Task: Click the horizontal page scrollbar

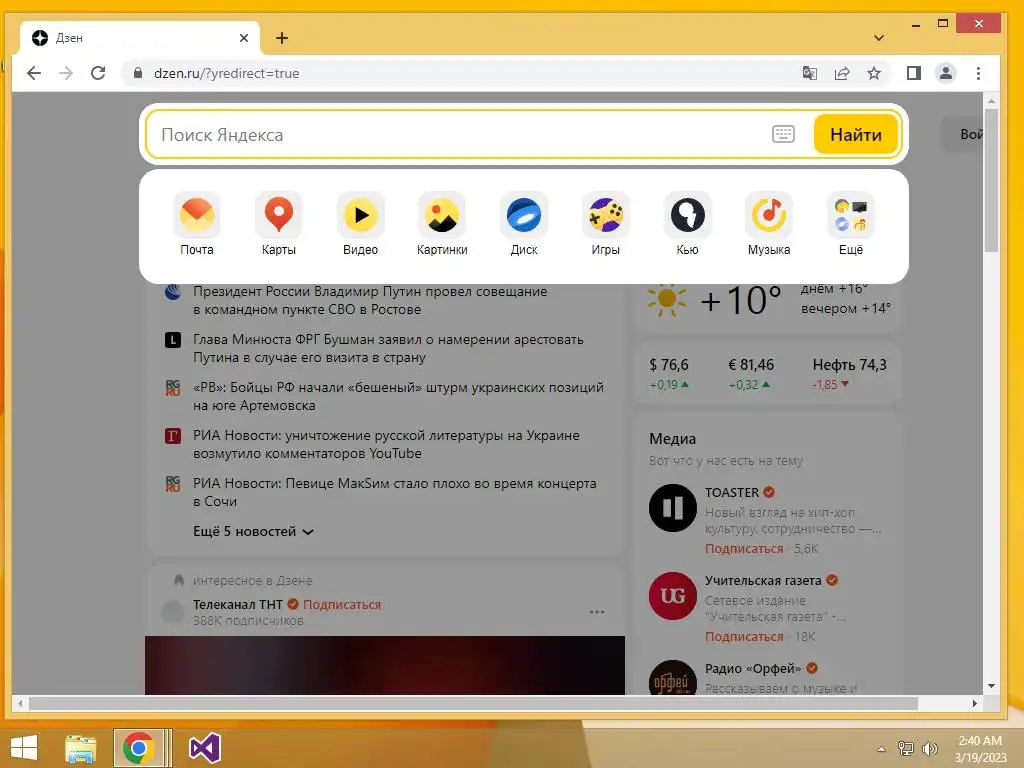Action: (x=473, y=703)
